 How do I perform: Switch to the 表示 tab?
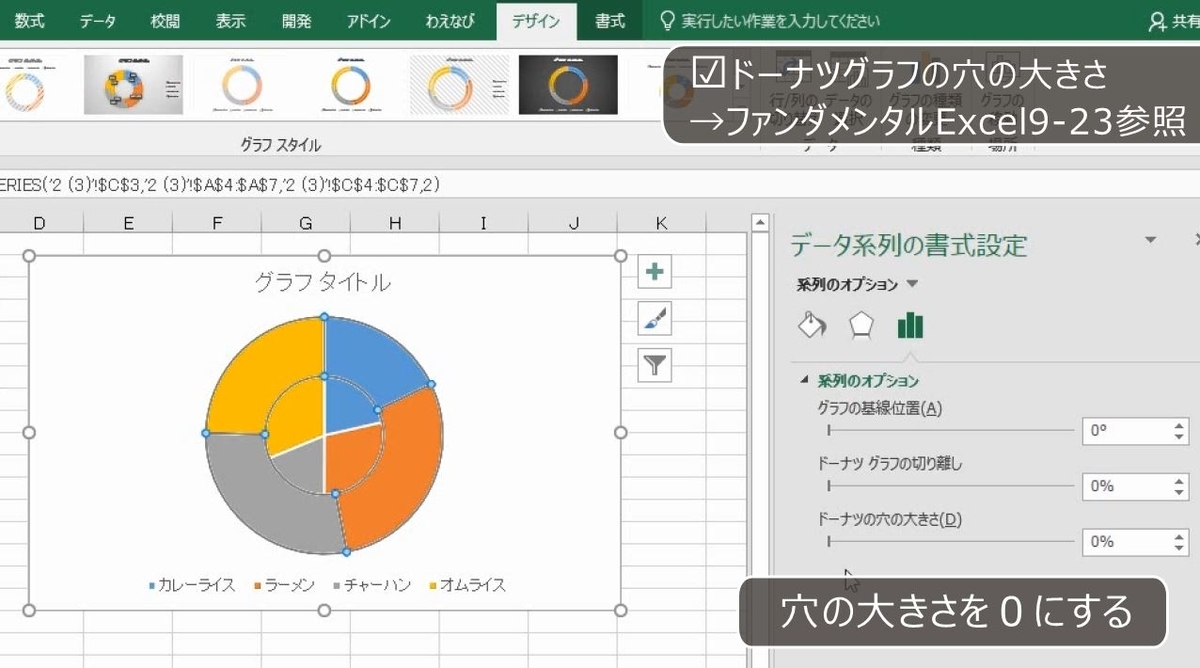point(231,20)
